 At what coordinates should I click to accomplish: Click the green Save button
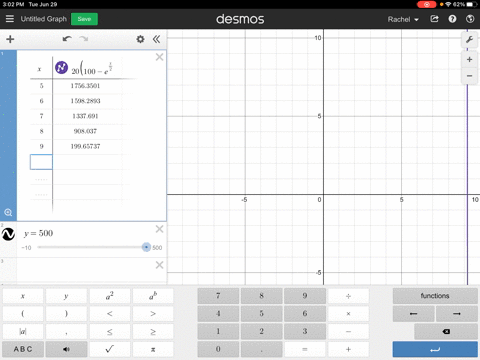coord(84,19)
